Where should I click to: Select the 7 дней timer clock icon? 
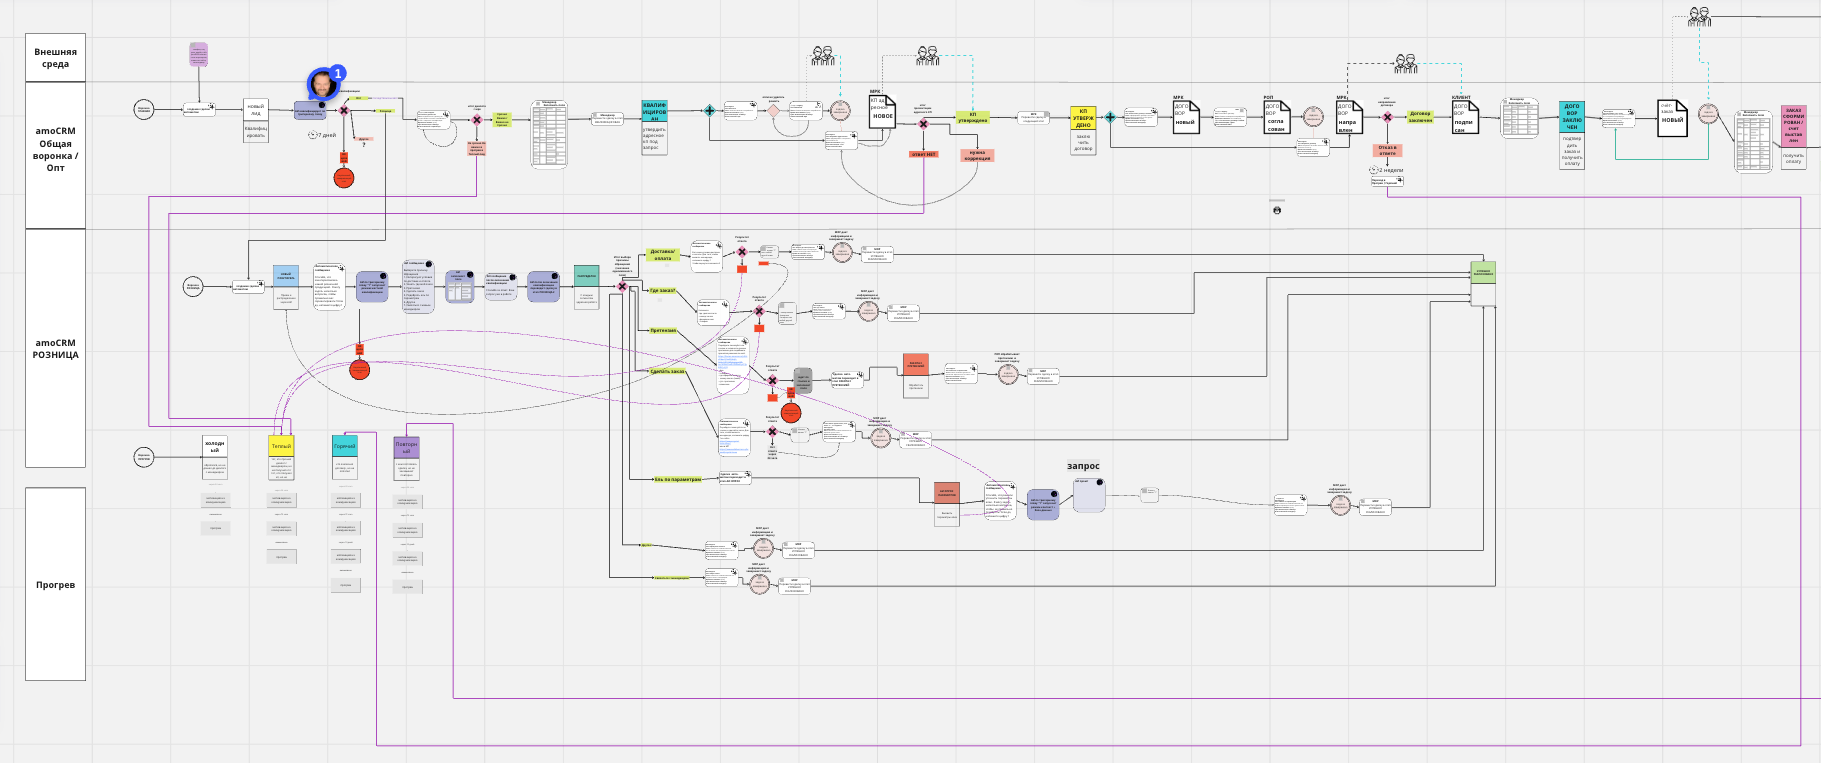pyautogui.click(x=313, y=134)
